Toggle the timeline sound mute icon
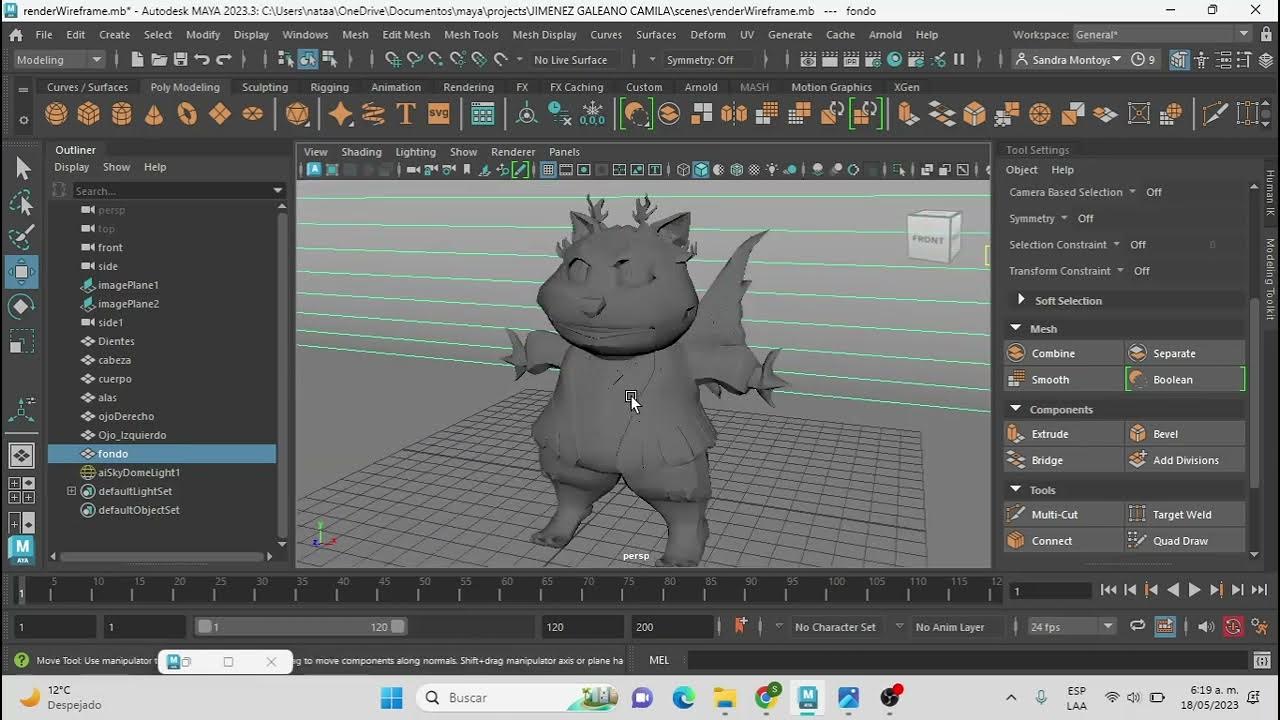Screen dimensions: 1280x720 pos(1206,627)
